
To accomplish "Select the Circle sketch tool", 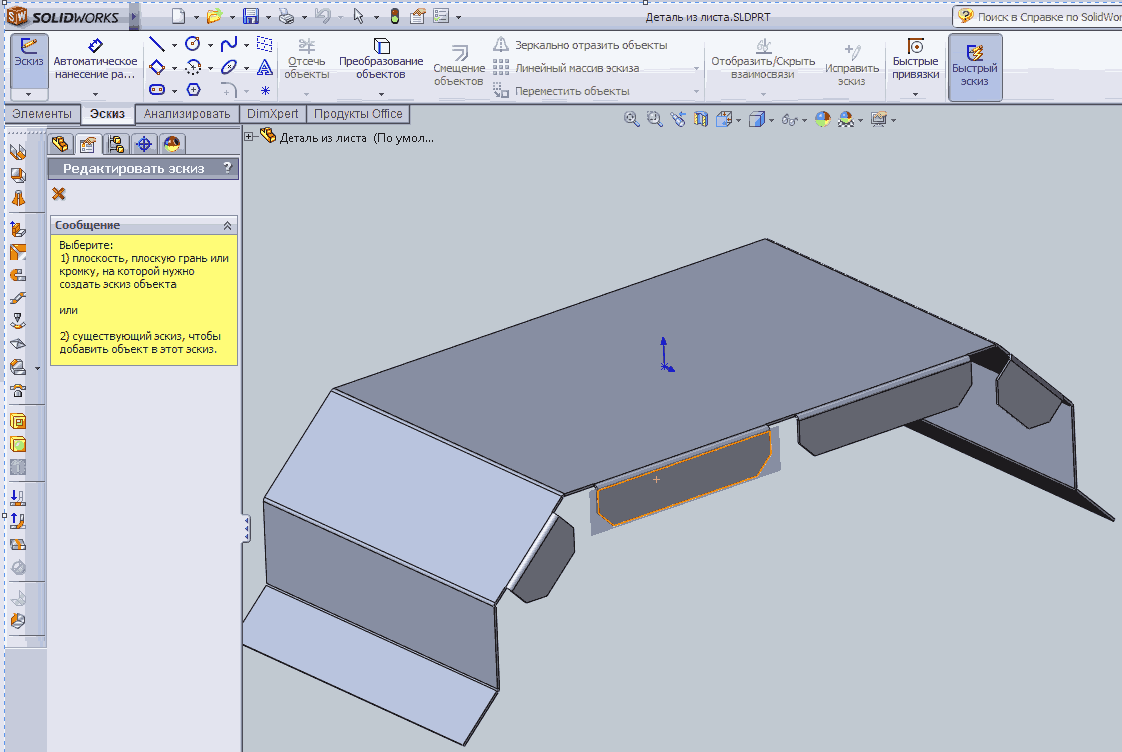I will click(x=192, y=44).
